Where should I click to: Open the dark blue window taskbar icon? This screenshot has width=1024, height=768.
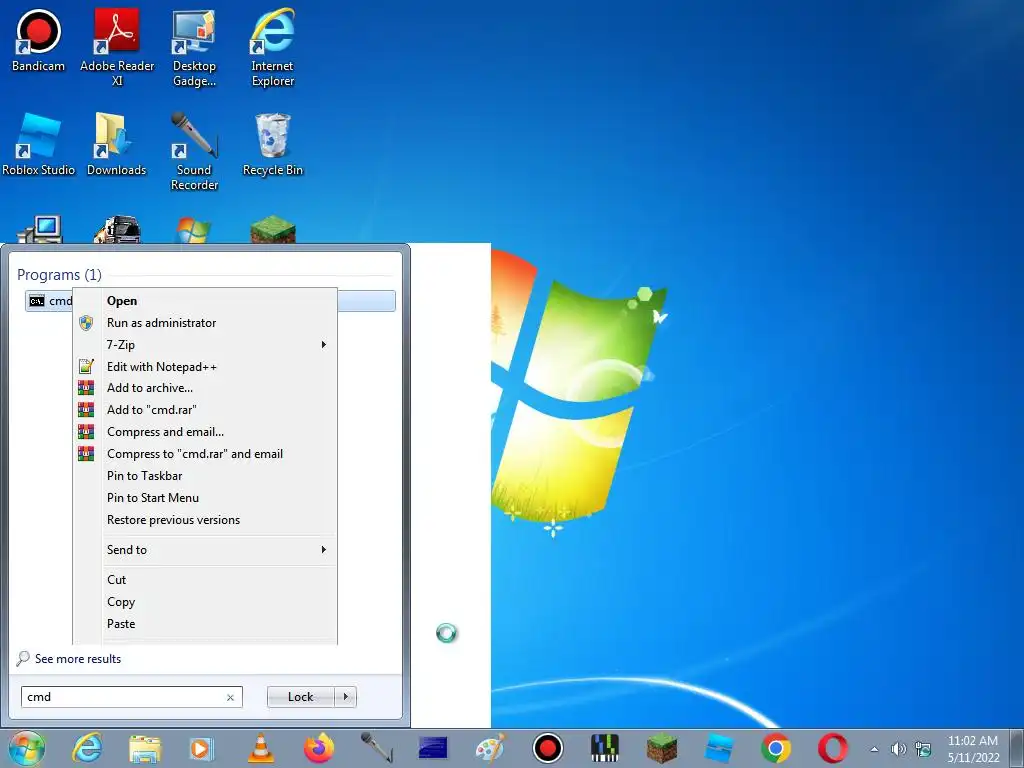(433, 748)
